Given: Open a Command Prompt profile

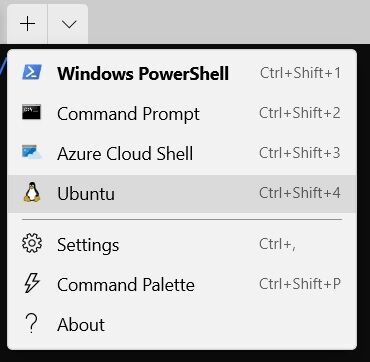Looking at the screenshot, I should coord(182,113).
